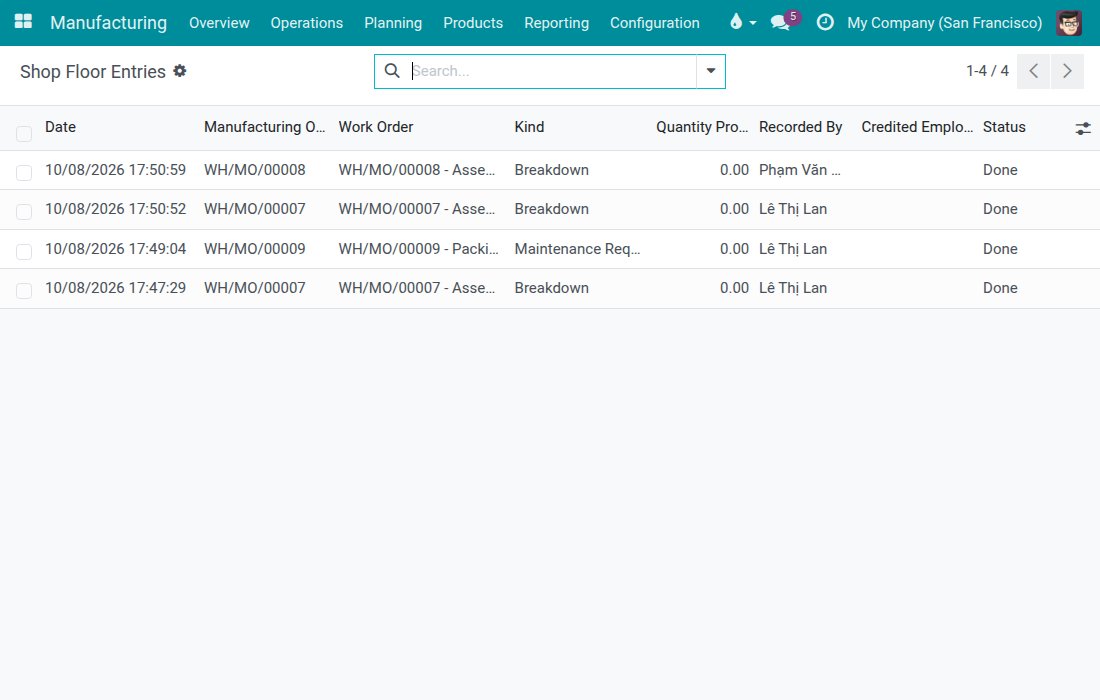
Task: Open the user avatar menu
Action: click(1068, 22)
